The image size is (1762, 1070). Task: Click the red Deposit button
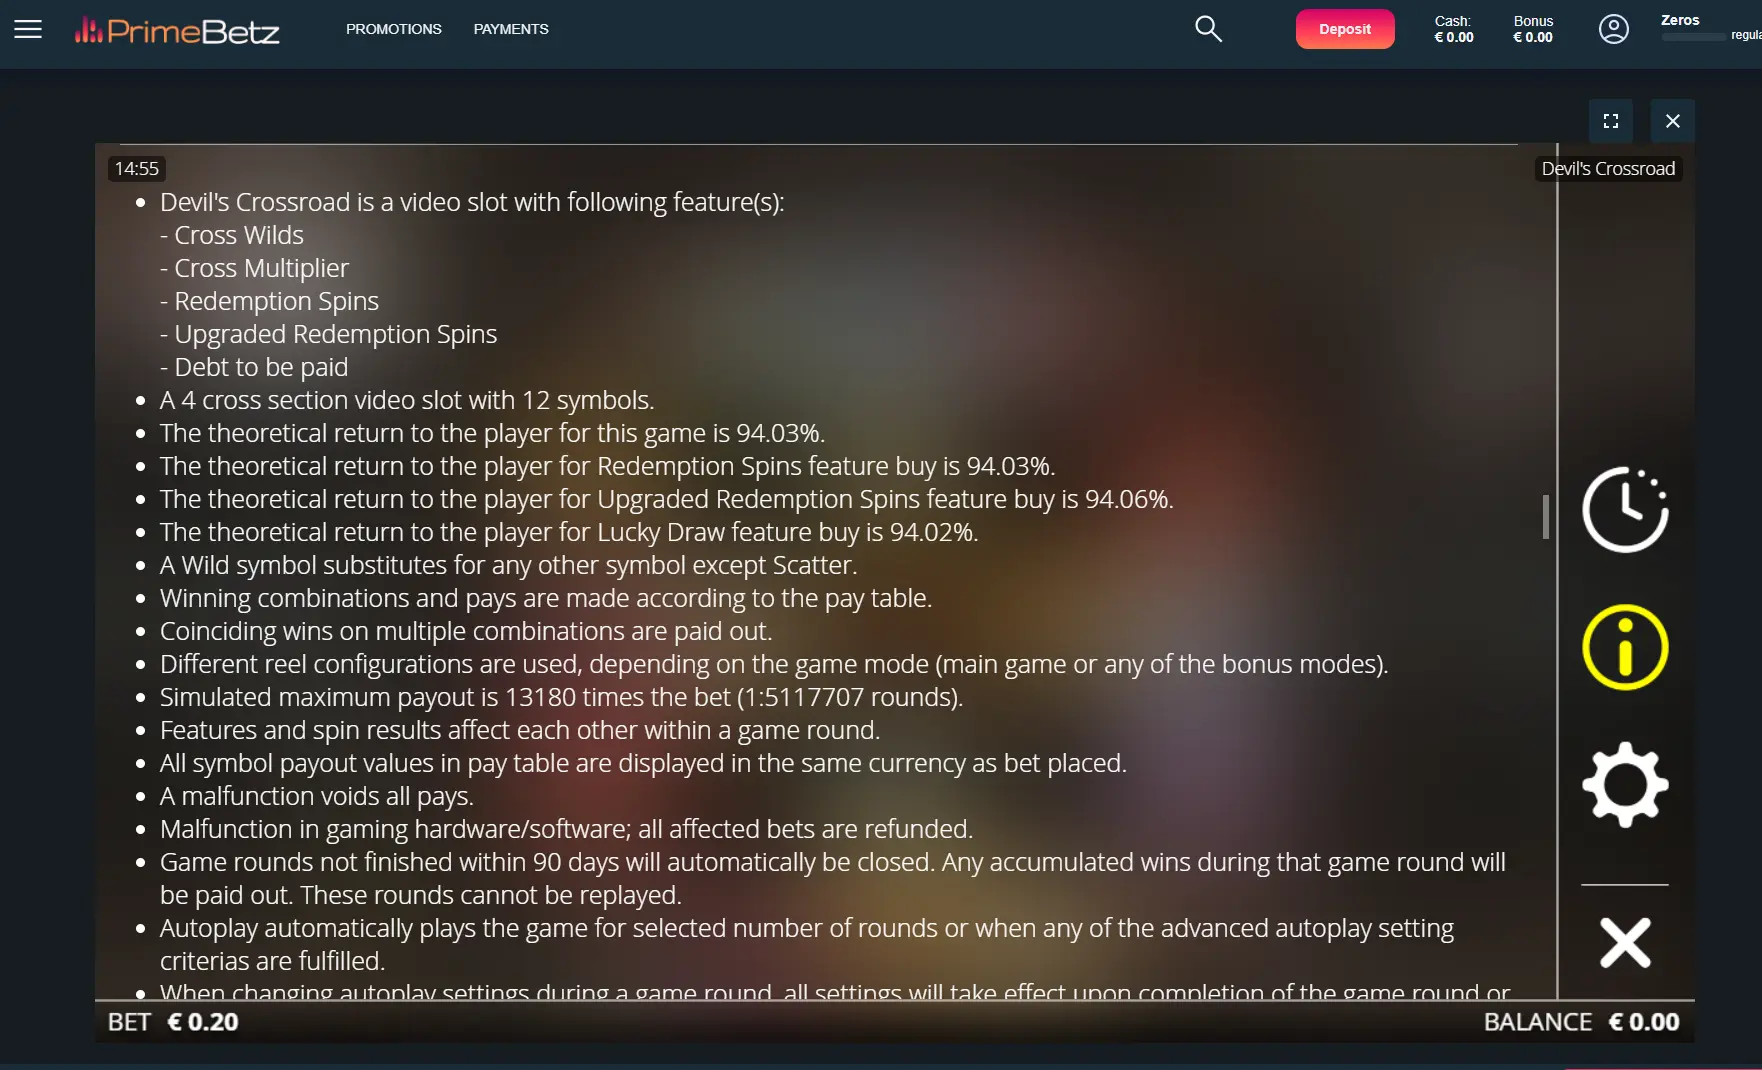[1345, 29]
